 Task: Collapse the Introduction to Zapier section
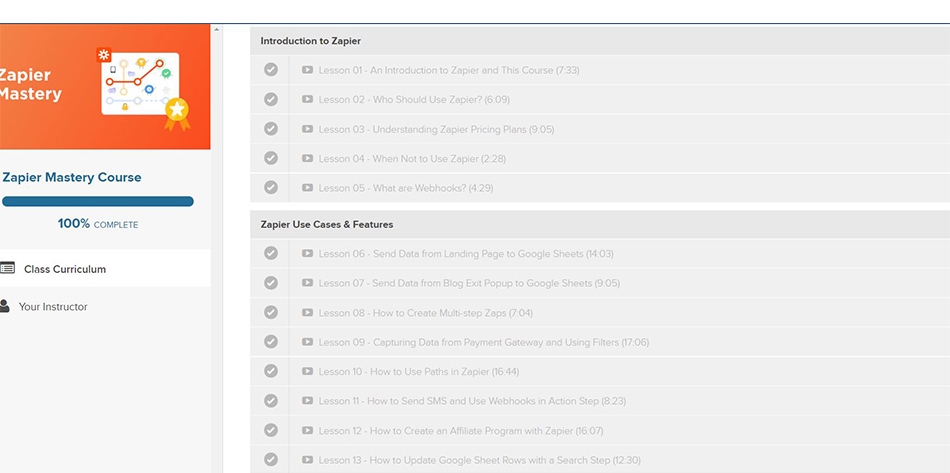(x=311, y=41)
